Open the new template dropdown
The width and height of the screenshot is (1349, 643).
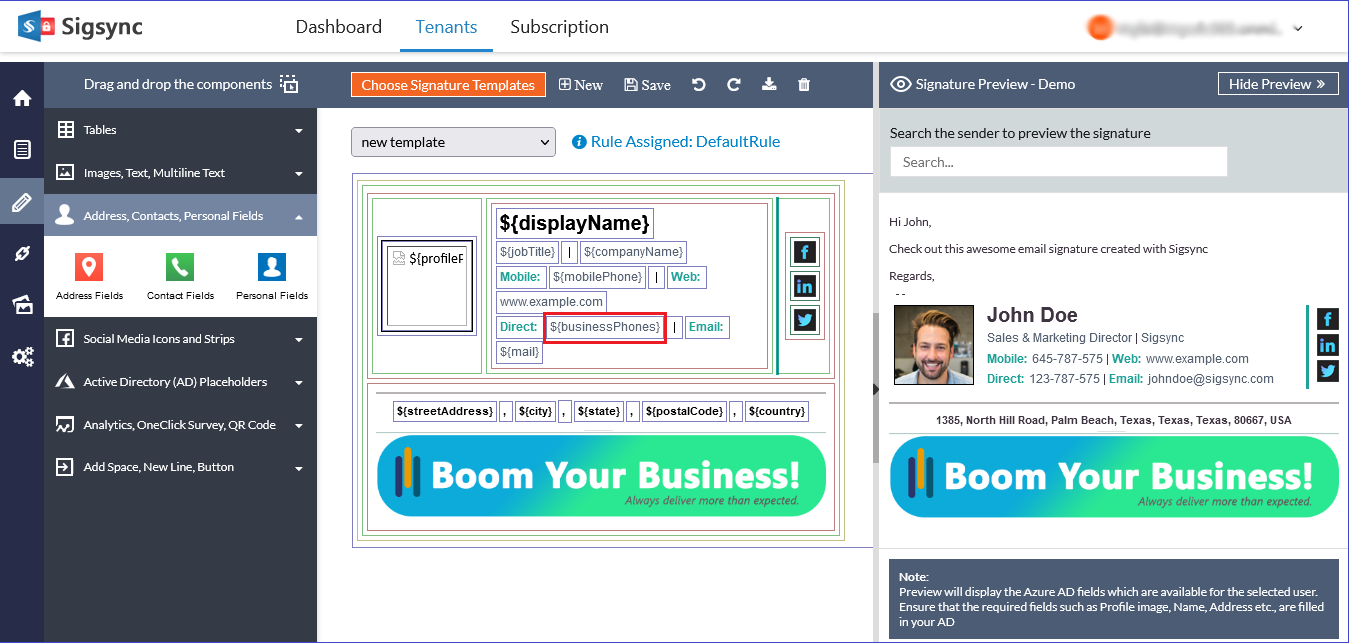point(453,142)
